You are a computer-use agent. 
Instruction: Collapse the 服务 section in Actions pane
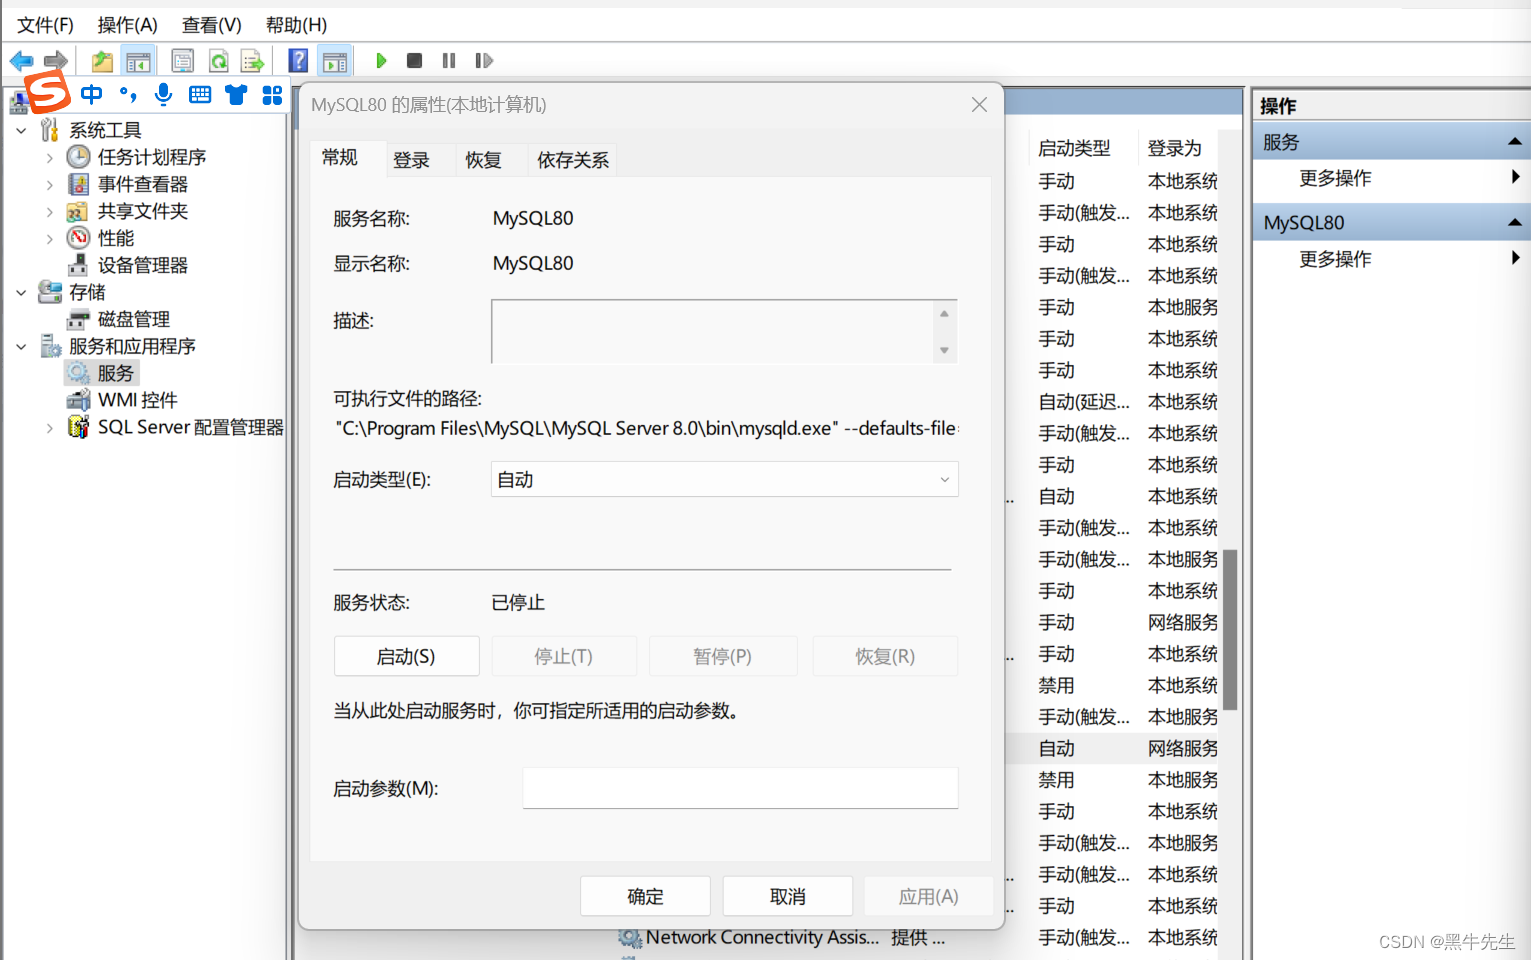click(1515, 142)
